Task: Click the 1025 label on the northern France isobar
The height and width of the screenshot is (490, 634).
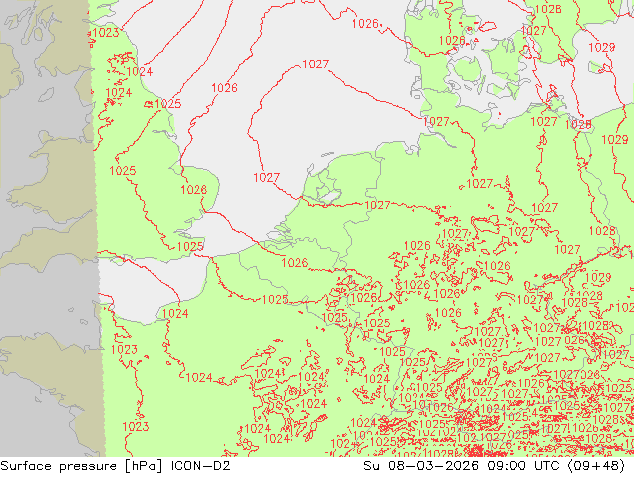Action: point(275,300)
